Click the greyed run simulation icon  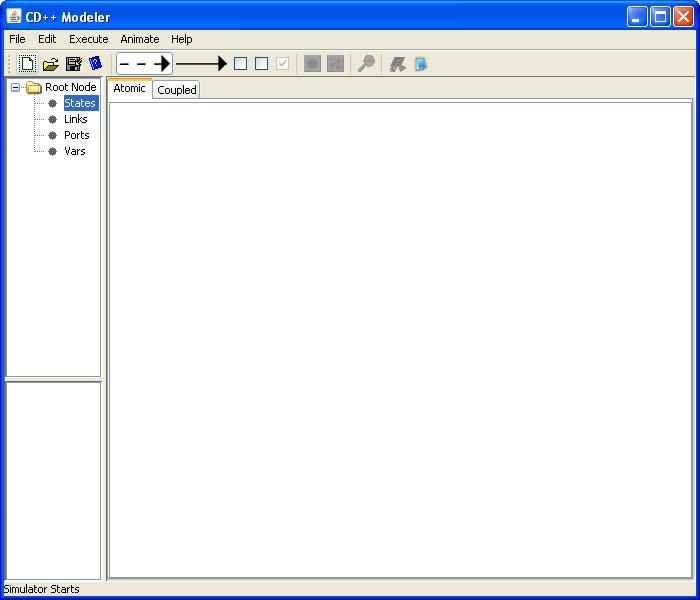pyautogui.click(x=397, y=64)
